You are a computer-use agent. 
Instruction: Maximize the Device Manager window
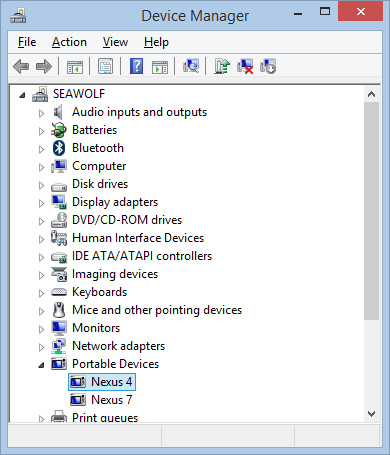coord(325,12)
